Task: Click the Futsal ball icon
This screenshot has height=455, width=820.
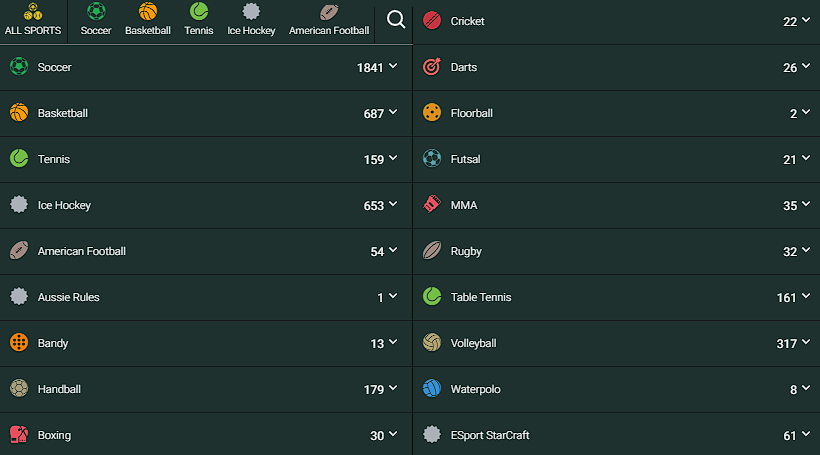Action: pos(432,159)
